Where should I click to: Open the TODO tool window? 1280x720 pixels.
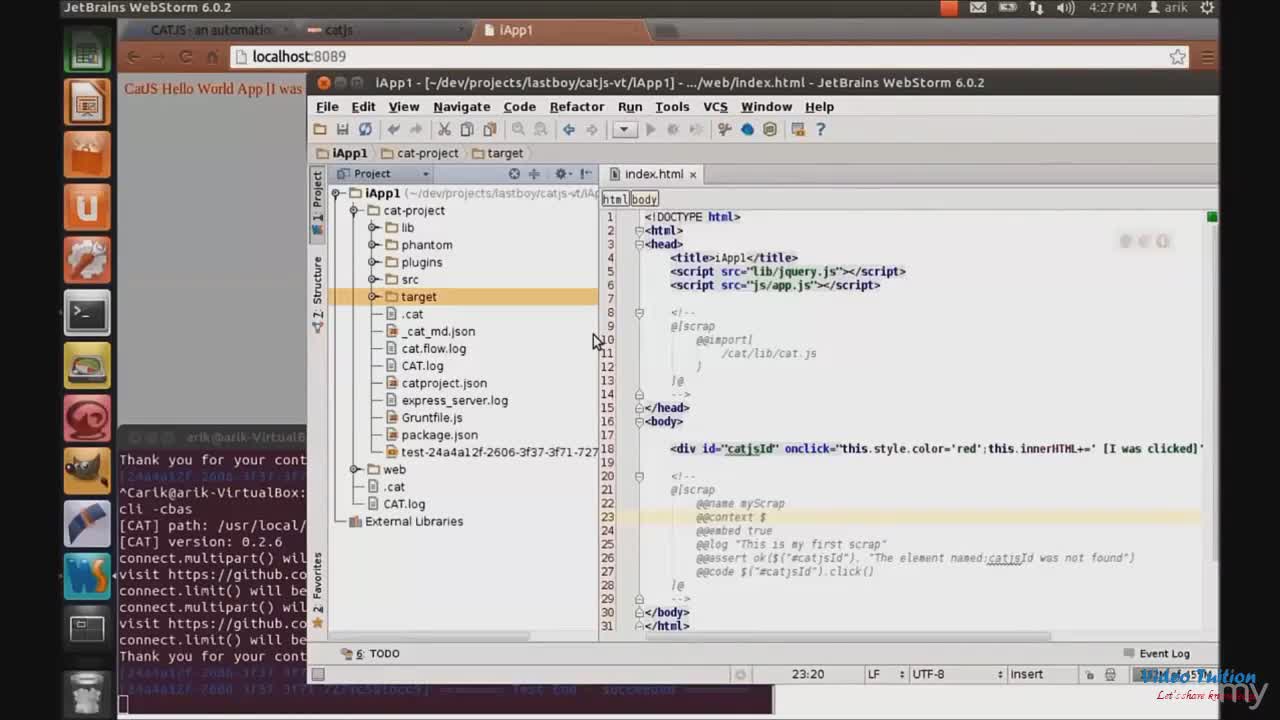coord(371,653)
